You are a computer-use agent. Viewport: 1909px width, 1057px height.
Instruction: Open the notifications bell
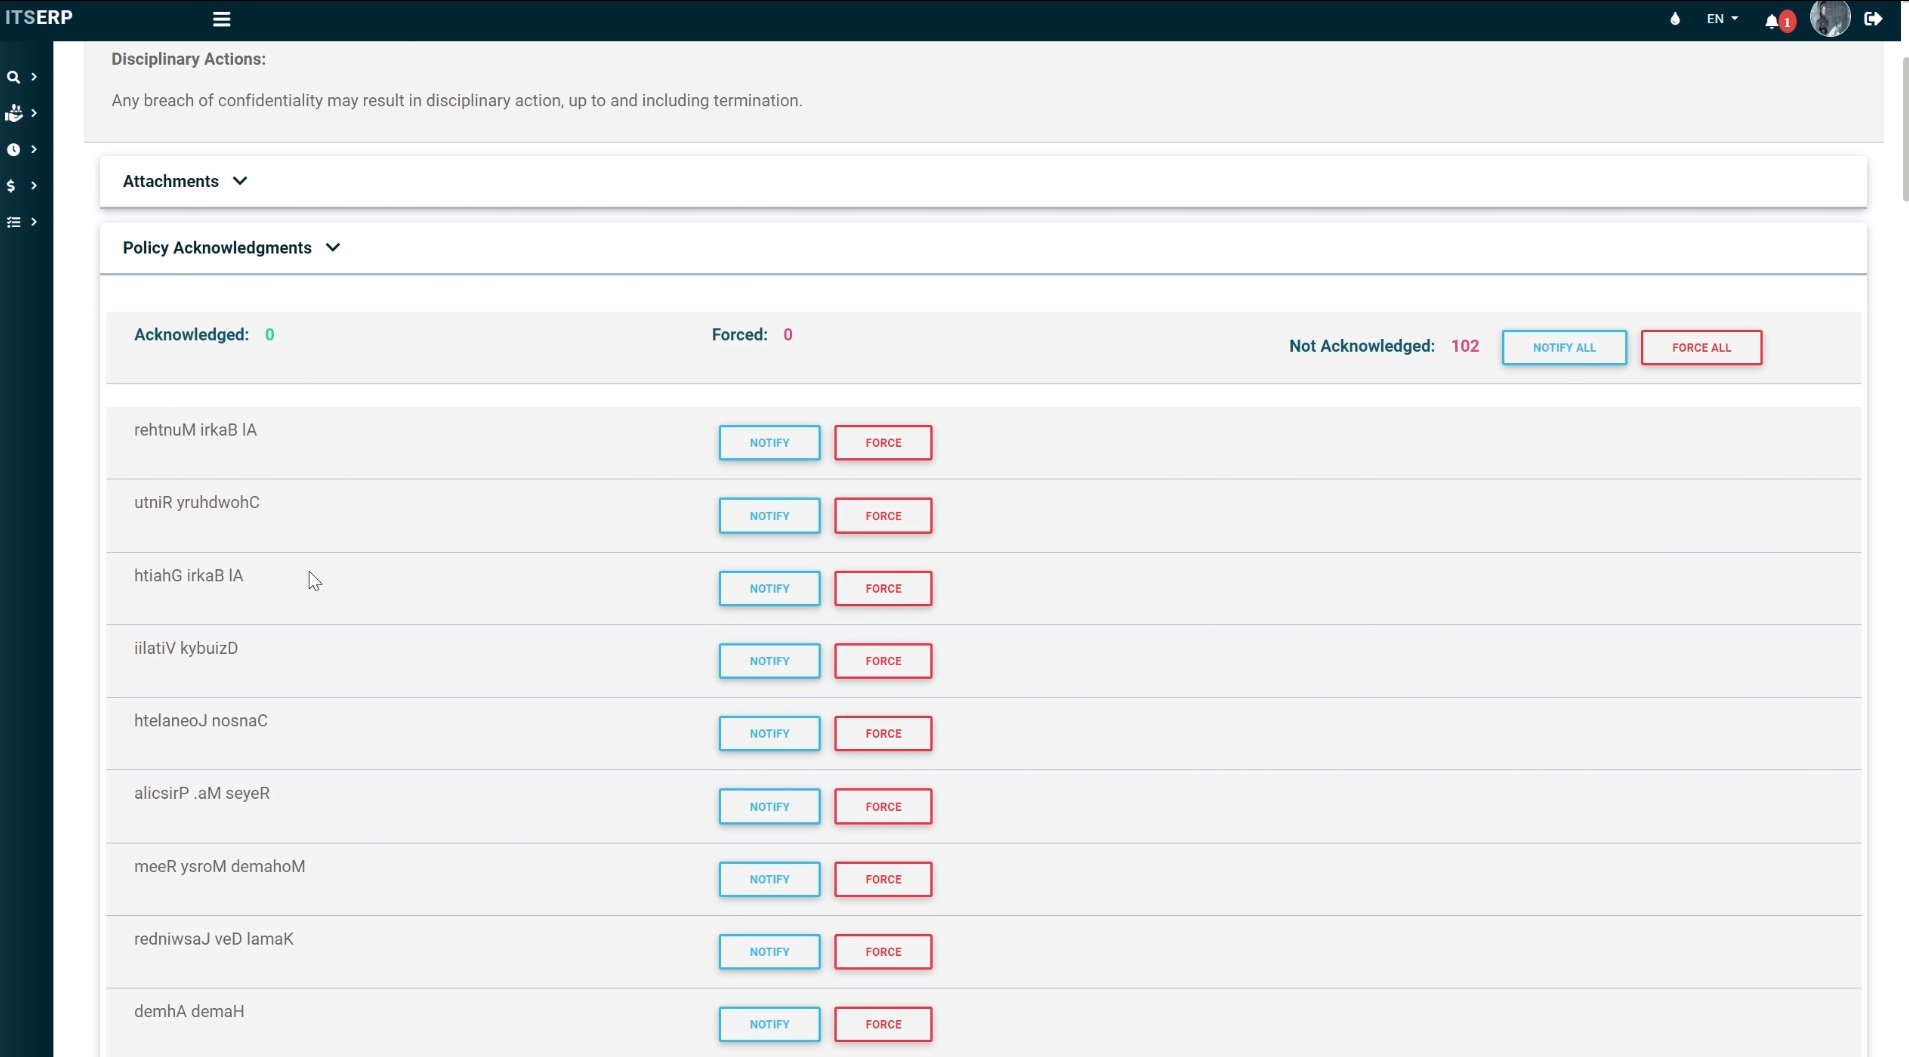1773,21
